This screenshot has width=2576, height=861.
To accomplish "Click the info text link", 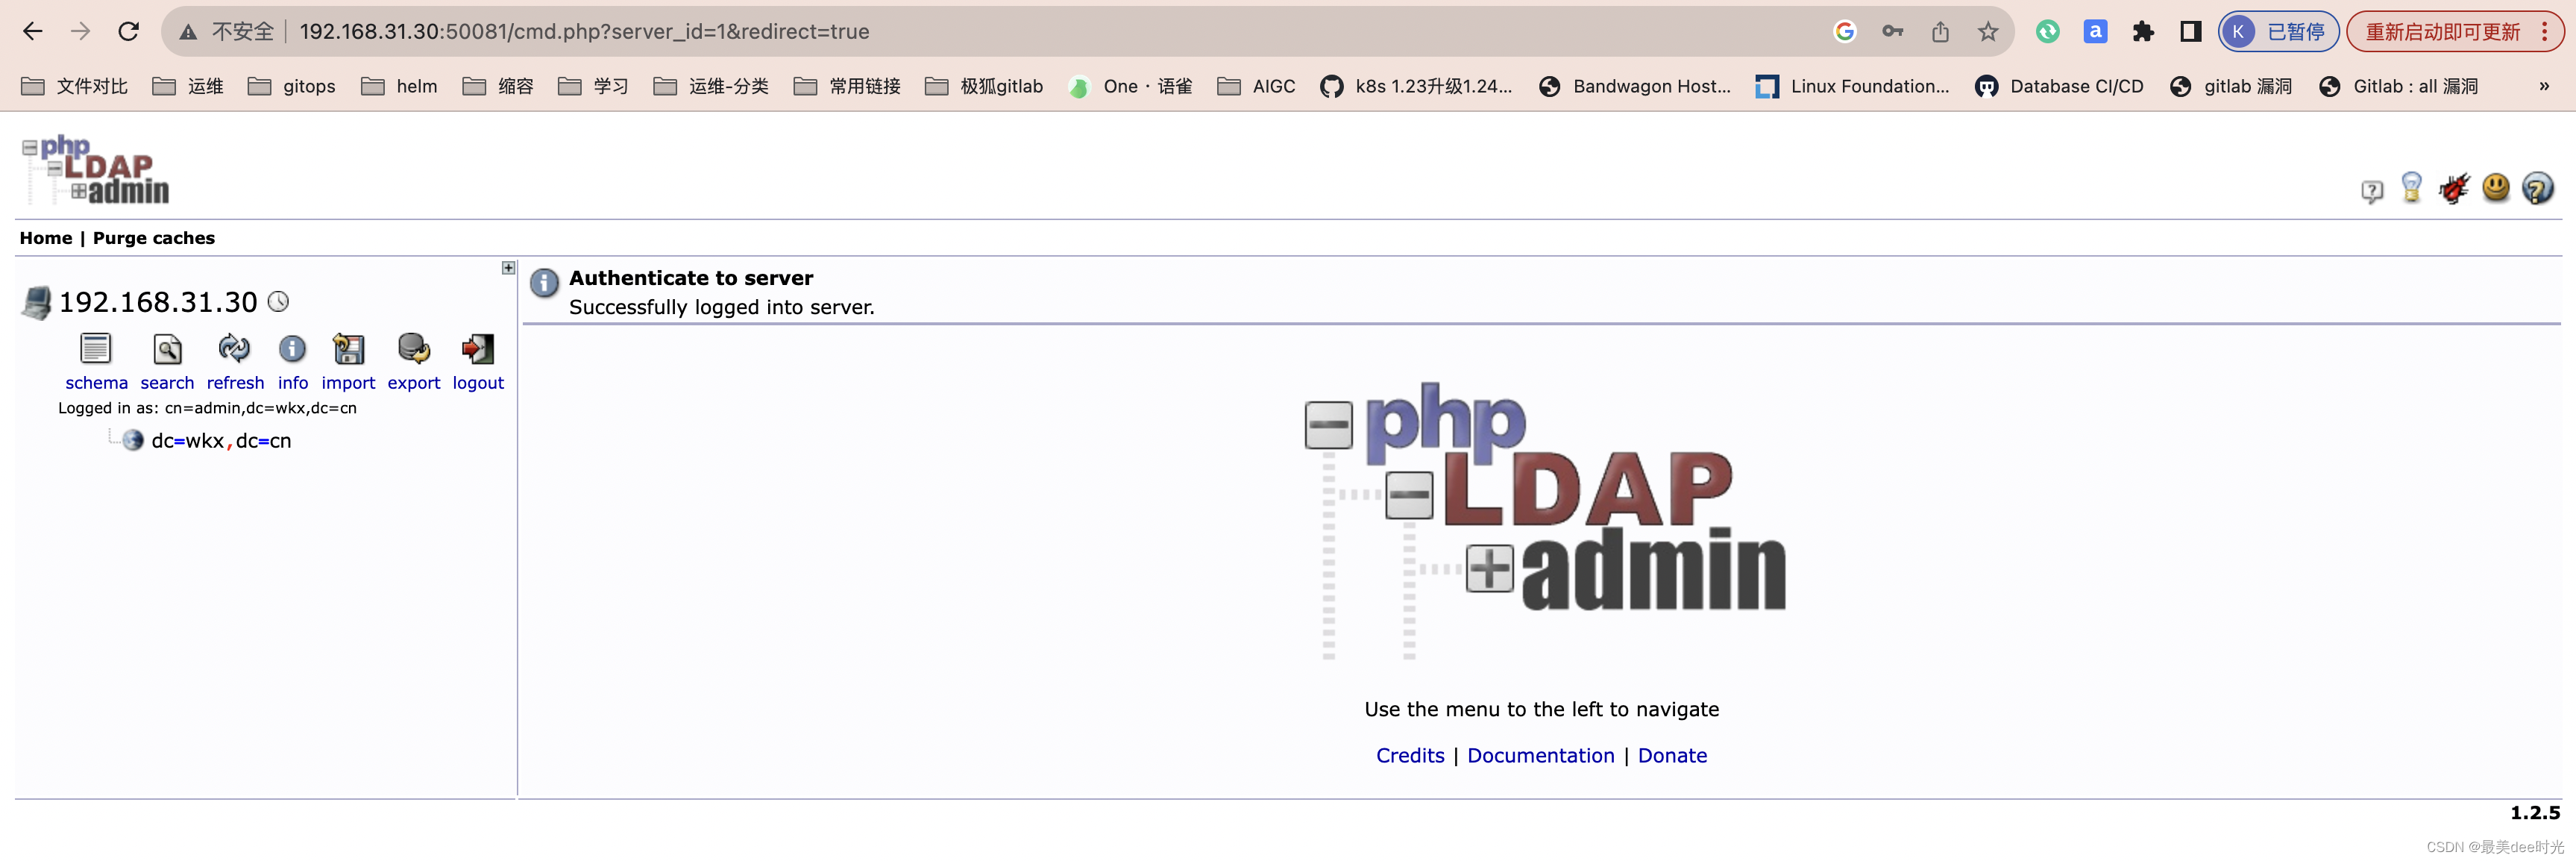I will tap(293, 383).
